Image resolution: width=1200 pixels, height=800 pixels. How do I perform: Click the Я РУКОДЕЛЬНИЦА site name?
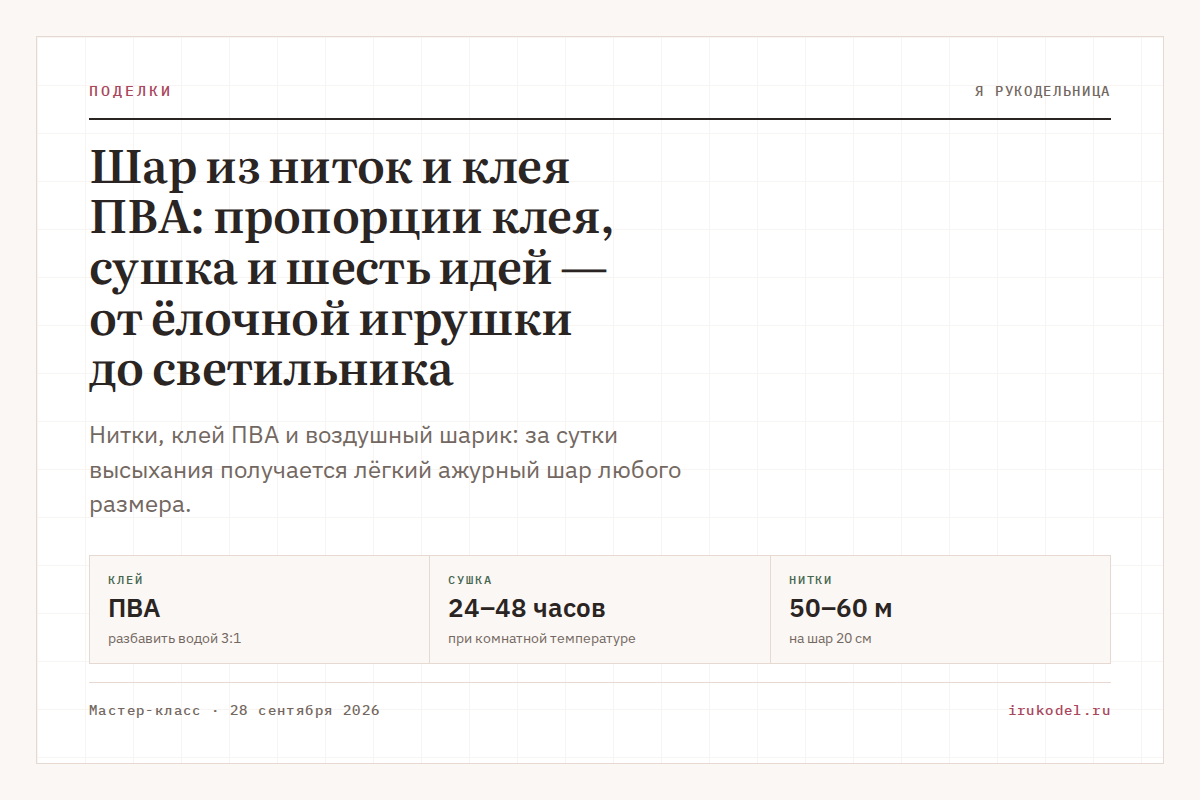click(1042, 91)
